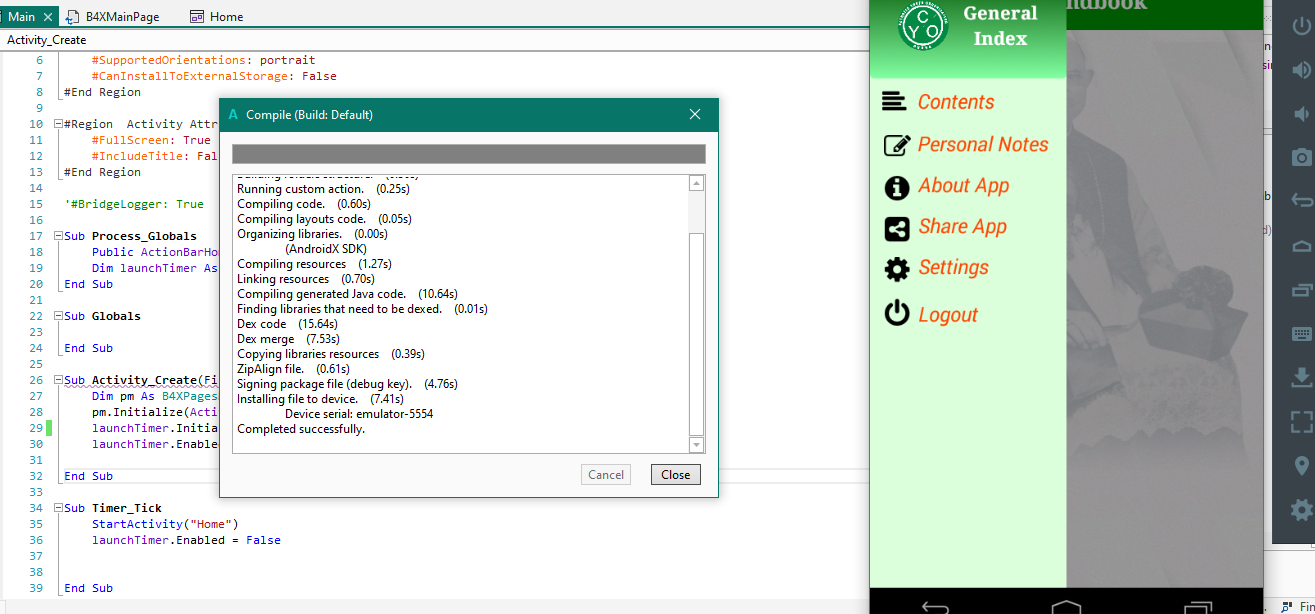Click emulator location pin icon
Screen dimensions: 1315x614
(1301, 465)
